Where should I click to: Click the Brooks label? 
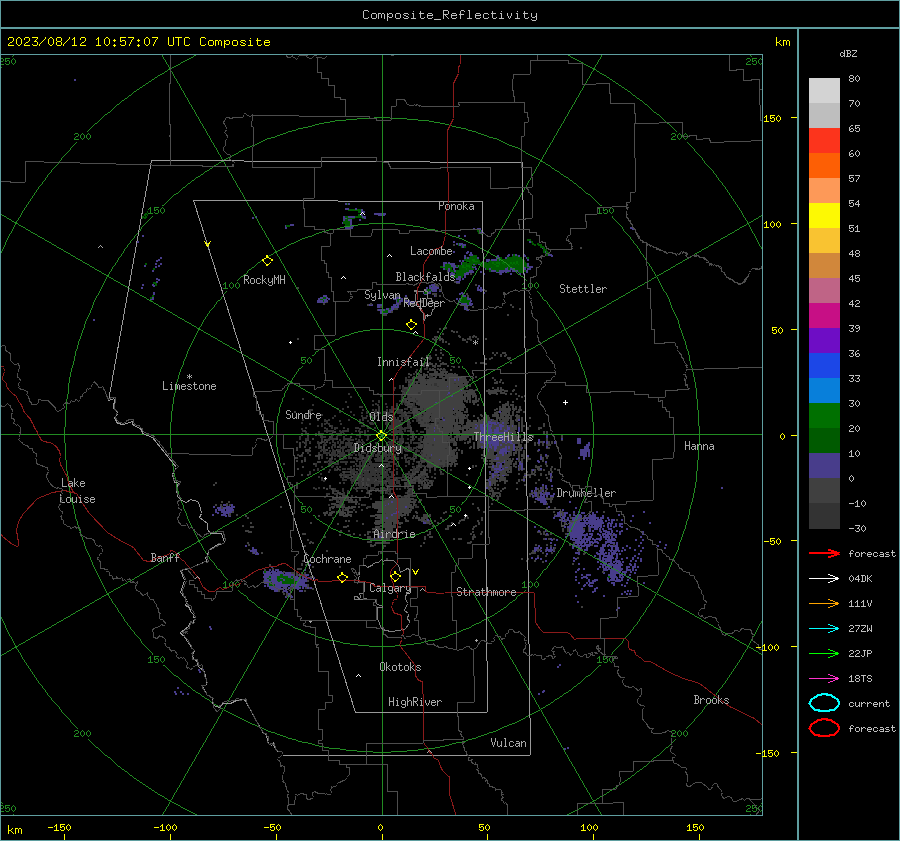coord(711,700)
